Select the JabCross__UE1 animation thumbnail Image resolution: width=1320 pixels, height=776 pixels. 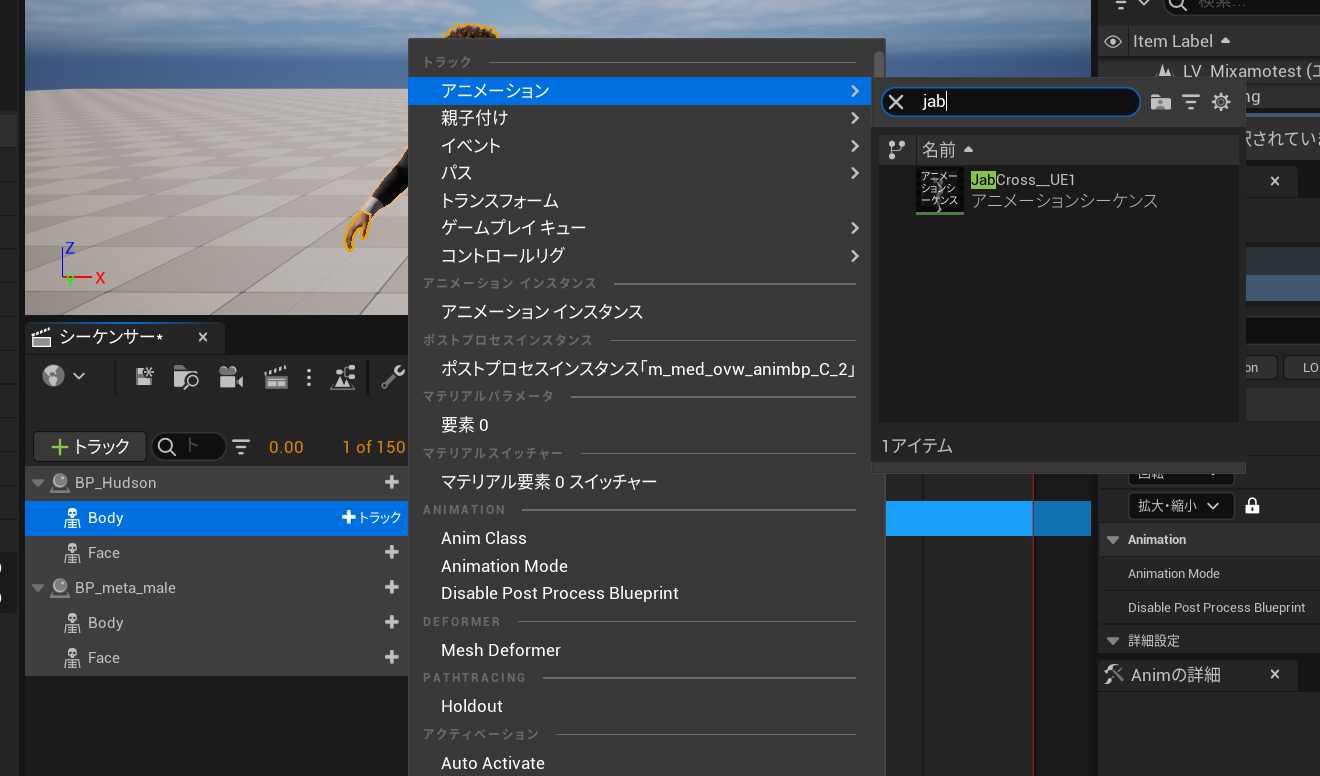click(940, 191)
